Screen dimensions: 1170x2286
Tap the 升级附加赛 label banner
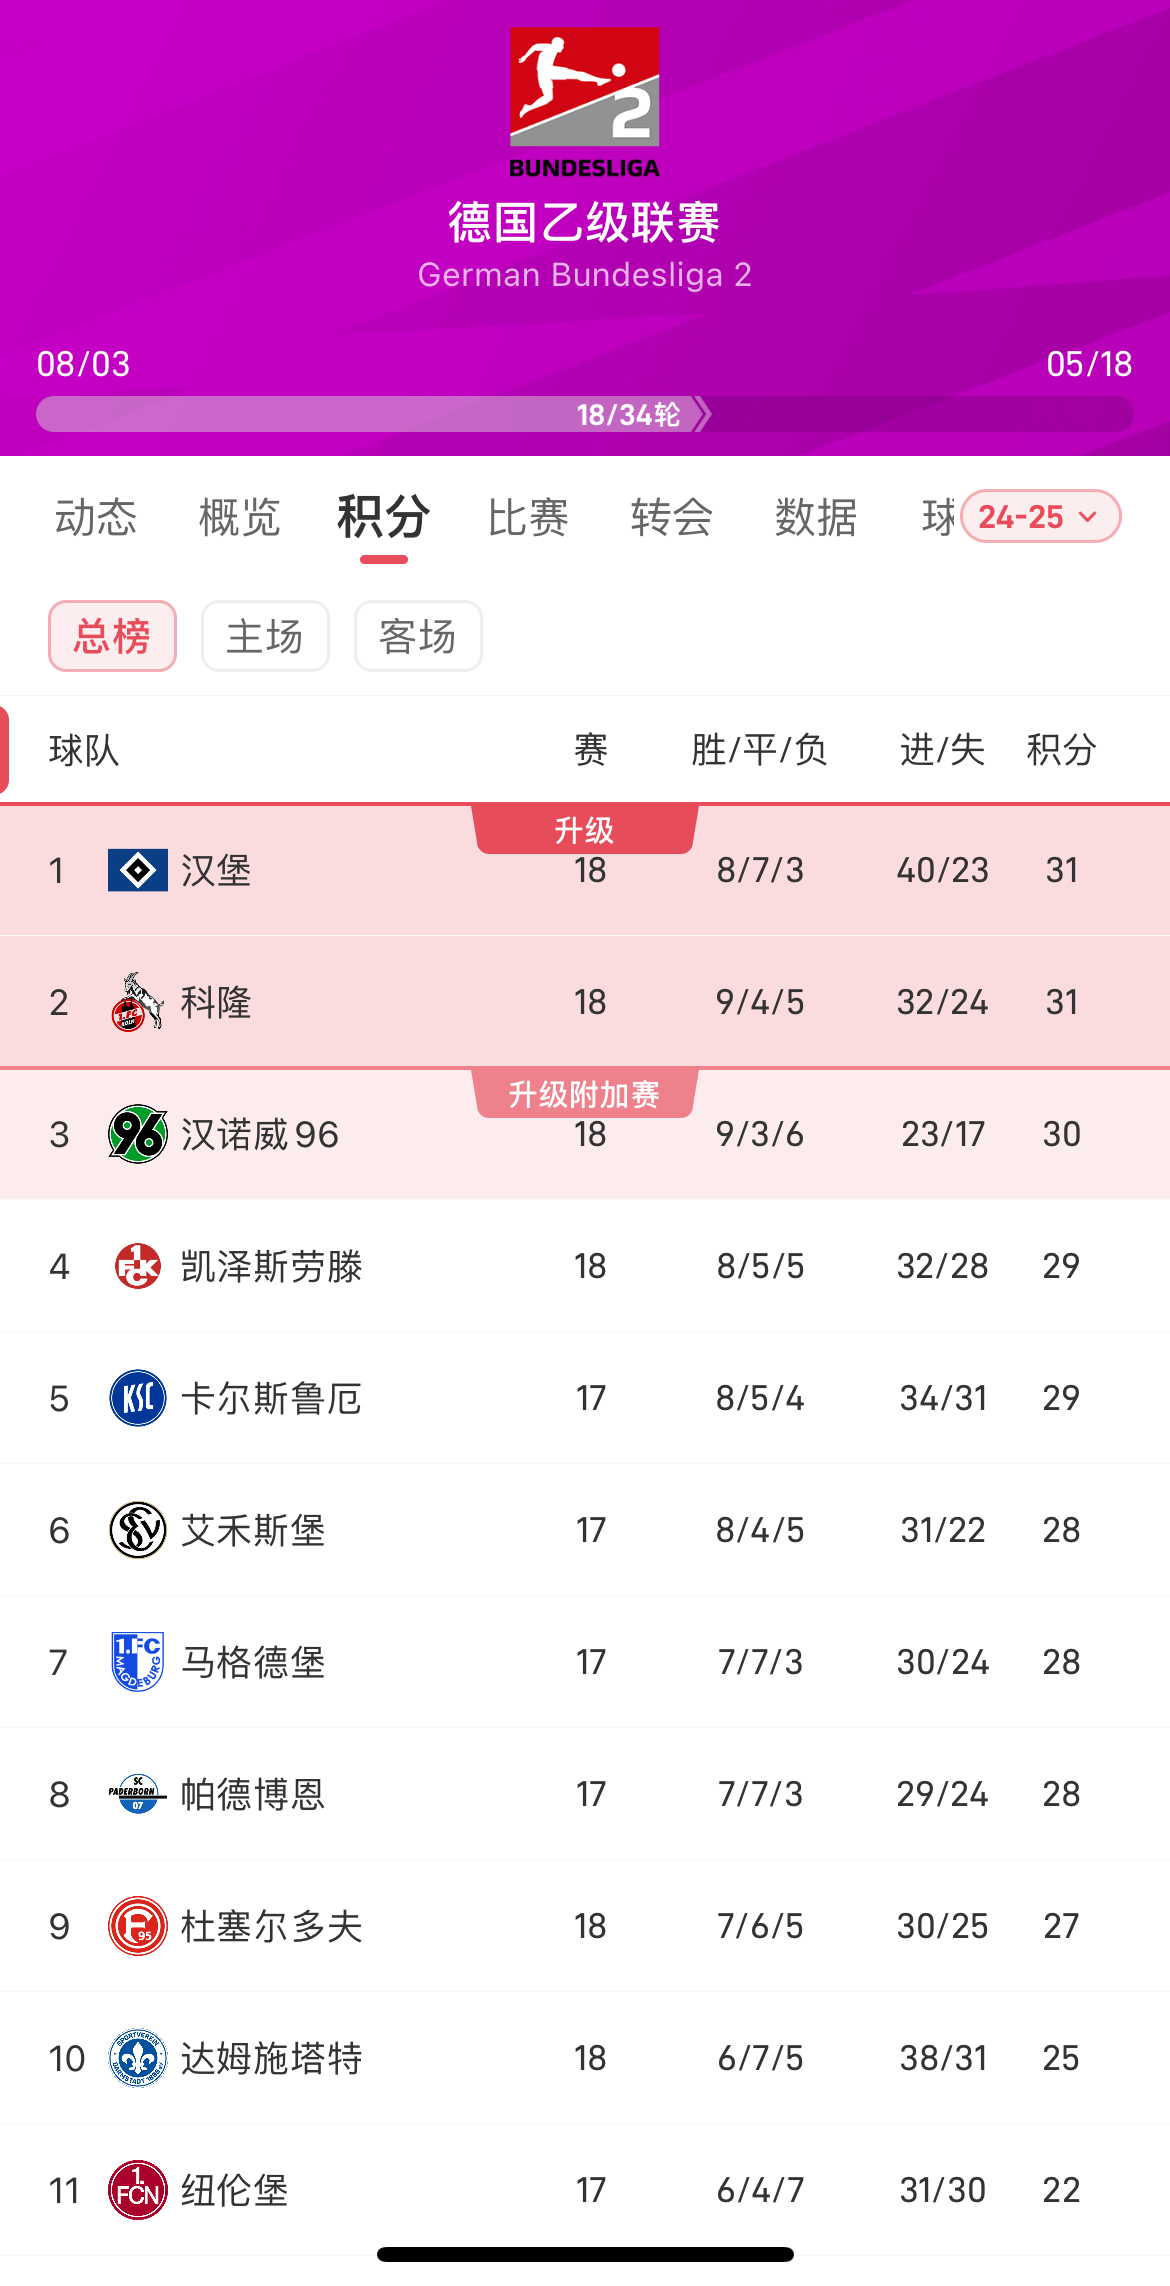click(585, 1095)
